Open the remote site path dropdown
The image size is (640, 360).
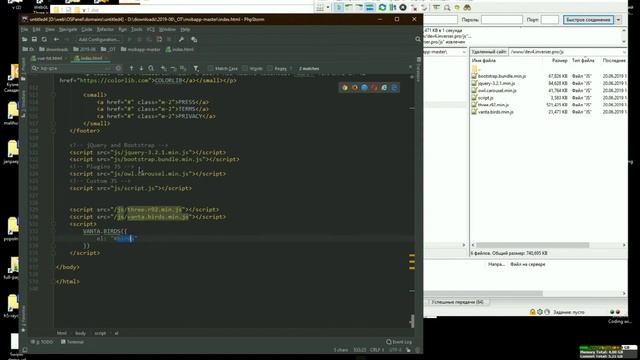[624, 52]
